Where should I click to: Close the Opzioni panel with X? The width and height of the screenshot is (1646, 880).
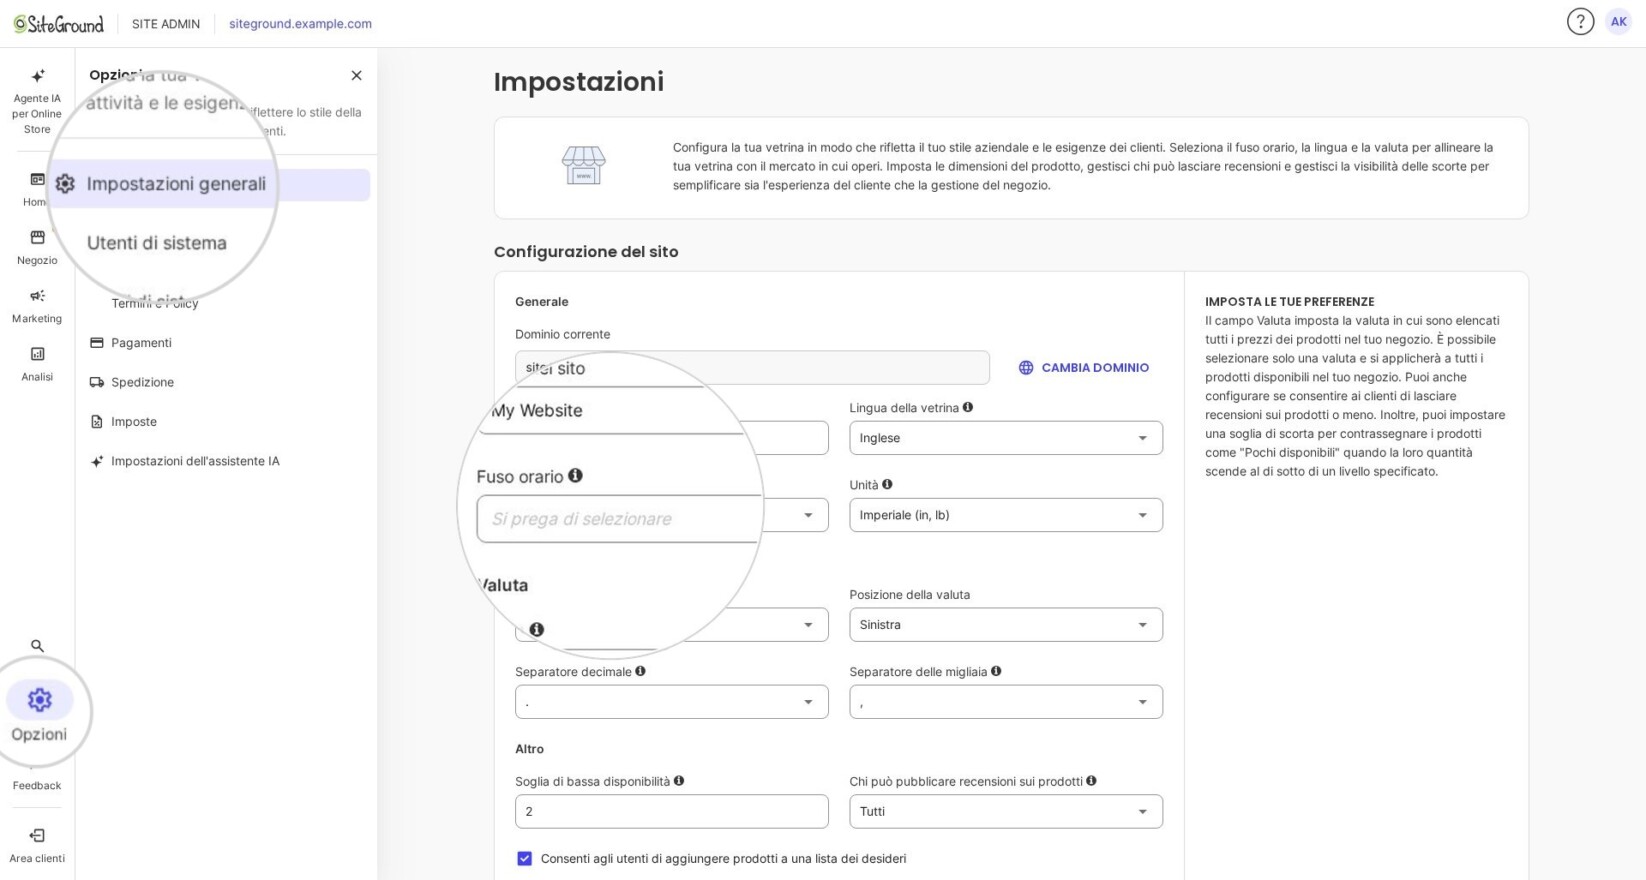click(x=356, y=75)
